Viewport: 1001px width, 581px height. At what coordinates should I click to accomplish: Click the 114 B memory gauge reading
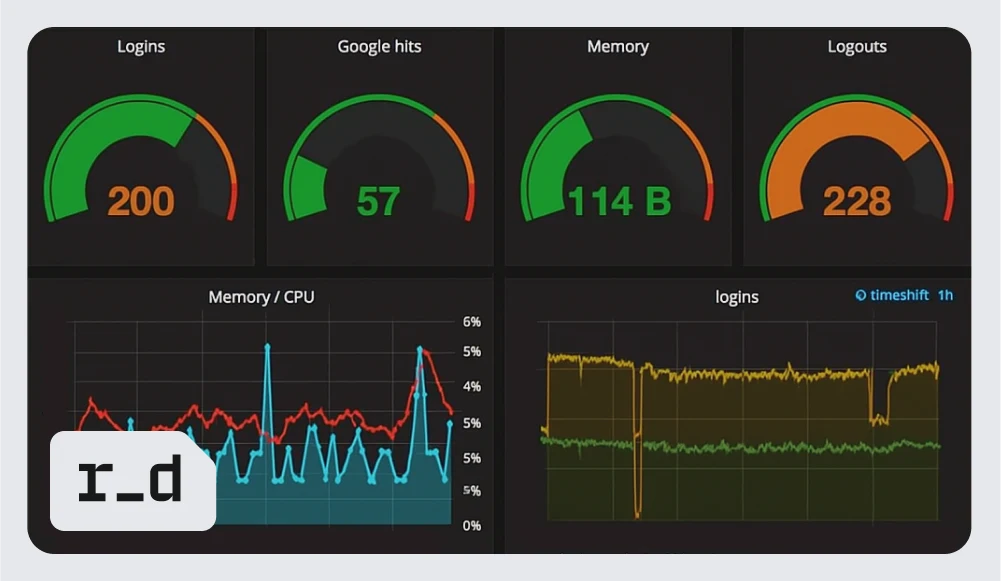618,202
